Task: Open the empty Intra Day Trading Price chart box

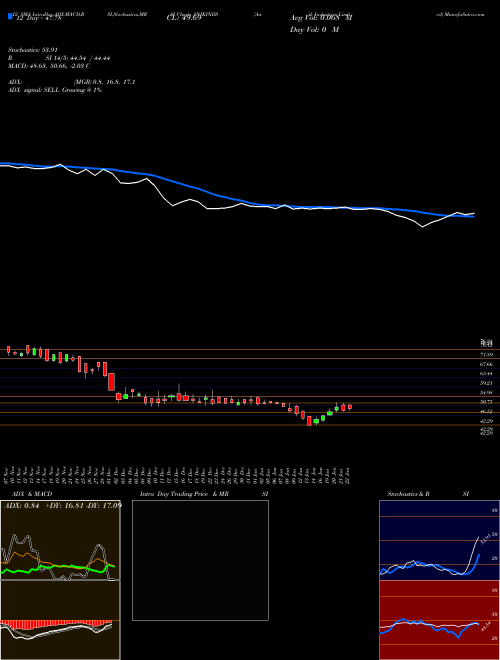Action: (200, 560)
